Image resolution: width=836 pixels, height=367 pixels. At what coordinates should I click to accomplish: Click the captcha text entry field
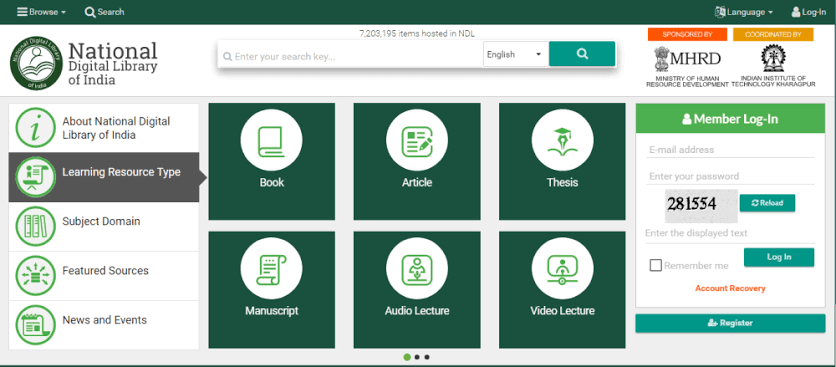(x=730, y=234)
